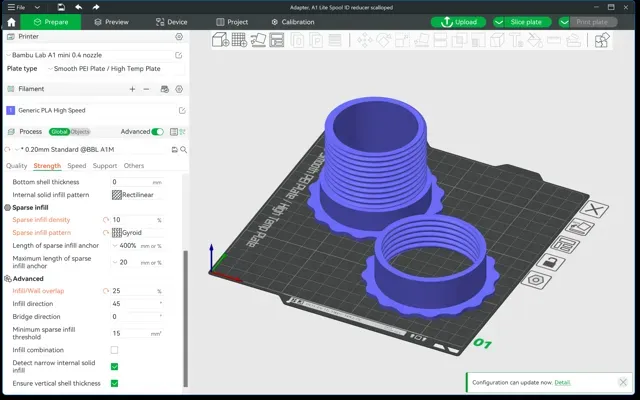Click the Auto orient toolbar icon
The height and width of the screenshot is (400, 640).
pos(258,40)
